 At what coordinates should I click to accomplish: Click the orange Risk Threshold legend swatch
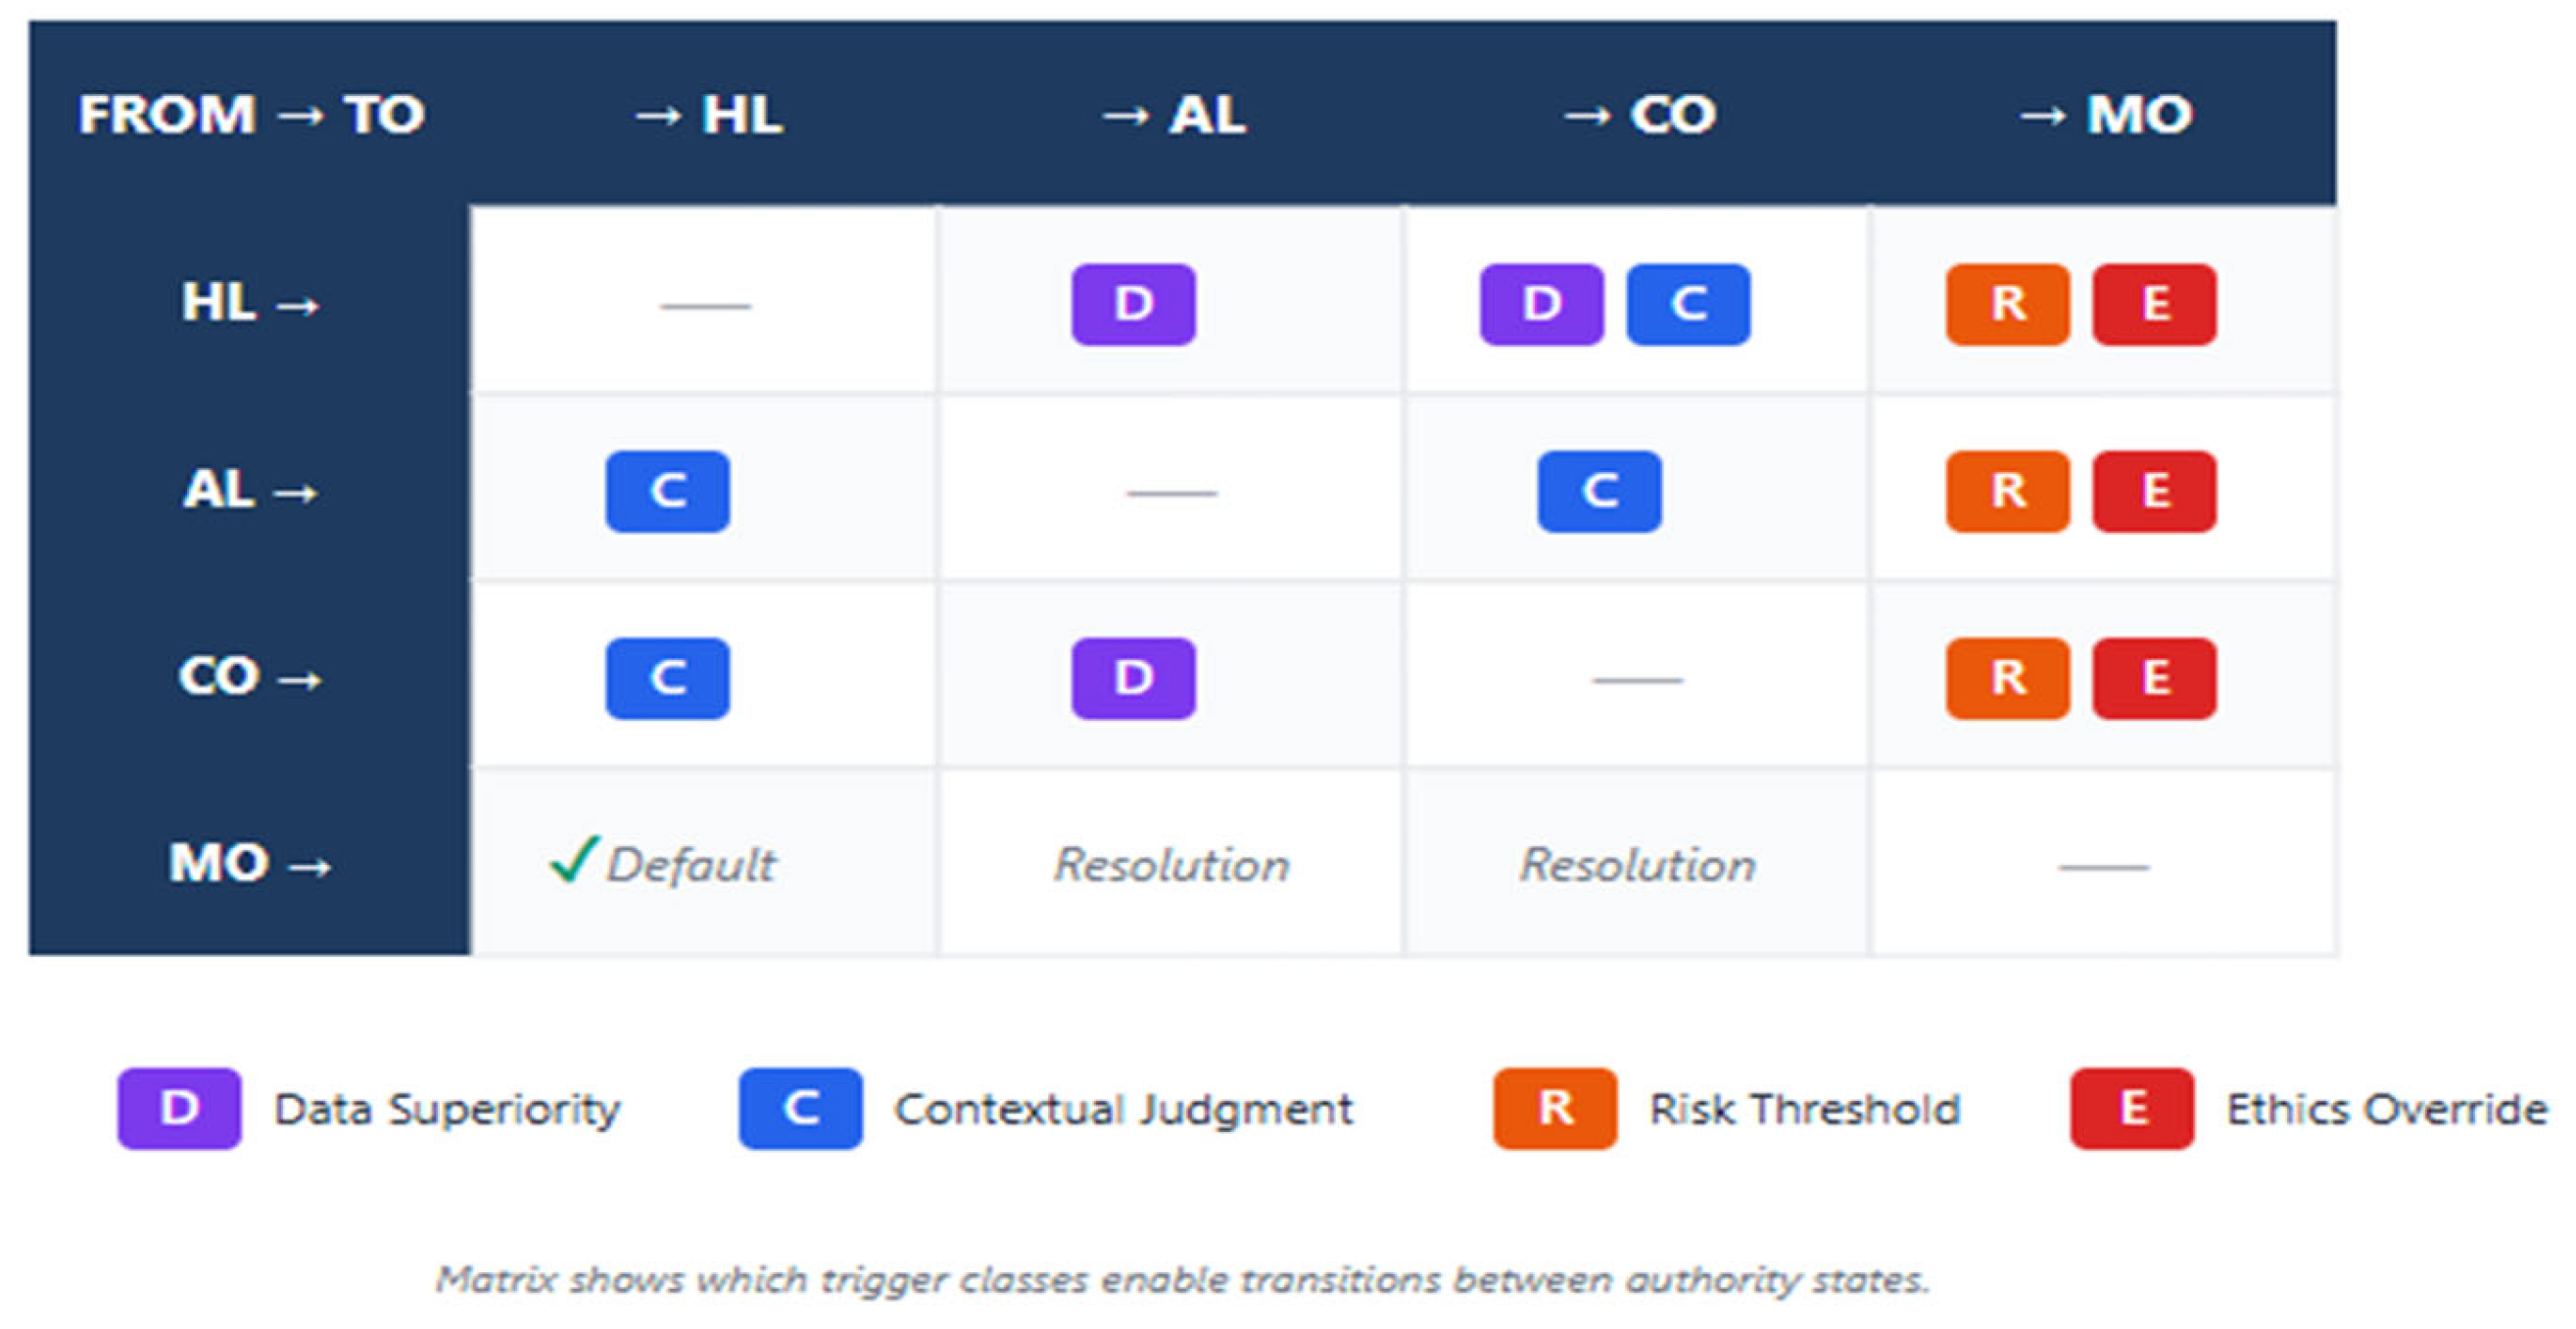(x=1555, y=1108)
